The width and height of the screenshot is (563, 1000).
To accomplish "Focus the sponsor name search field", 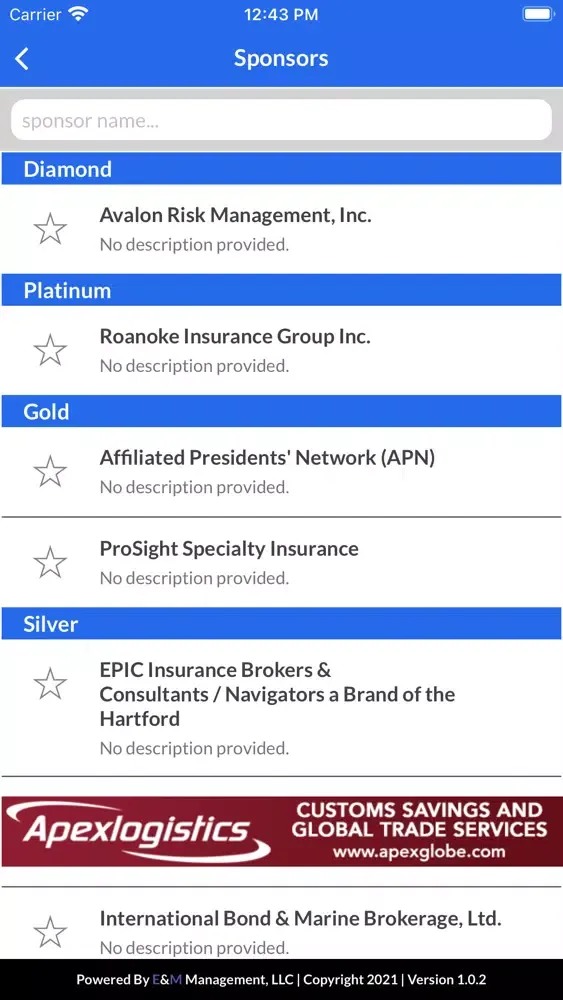I will (x=281, y=120).
